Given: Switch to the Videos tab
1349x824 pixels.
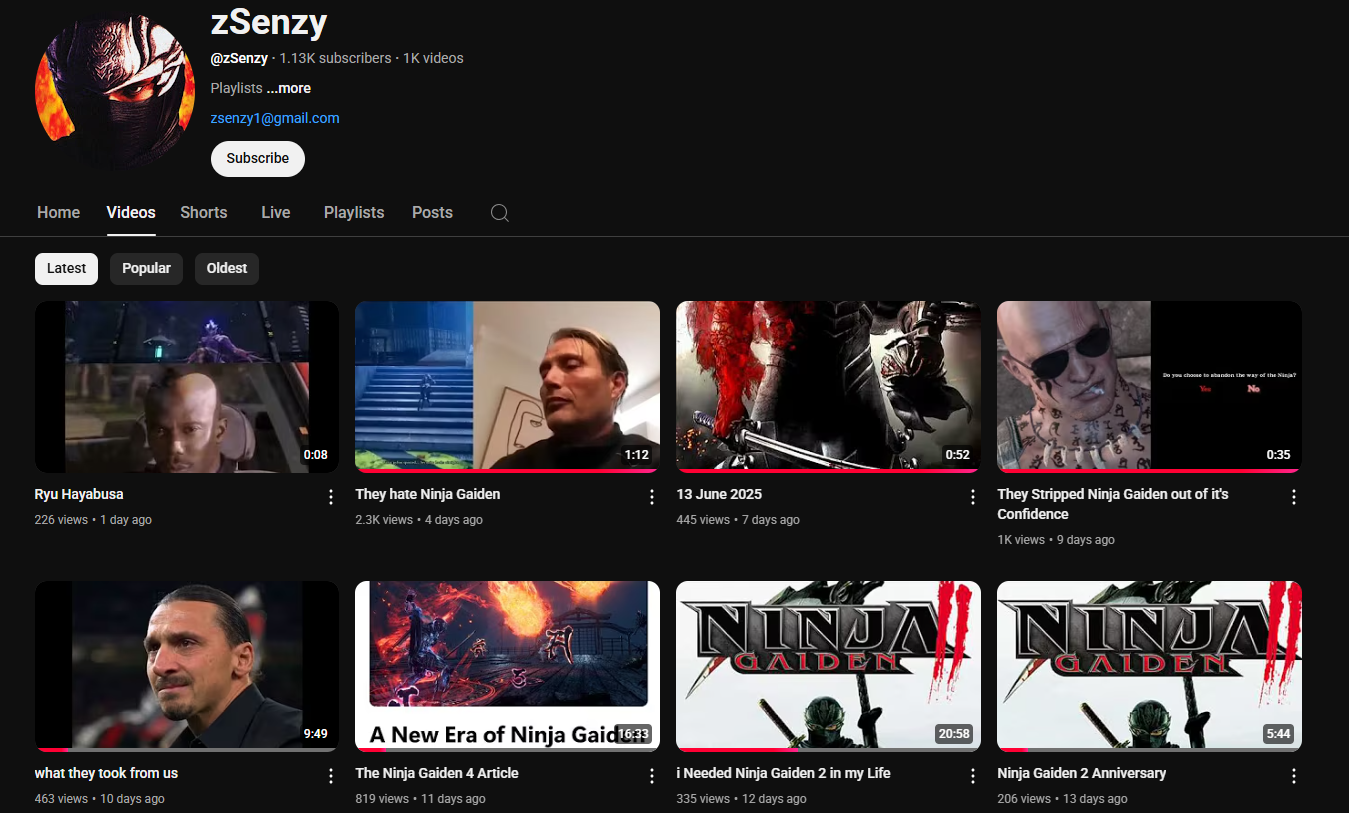Looking at the screenshot, I should [131, 212].
